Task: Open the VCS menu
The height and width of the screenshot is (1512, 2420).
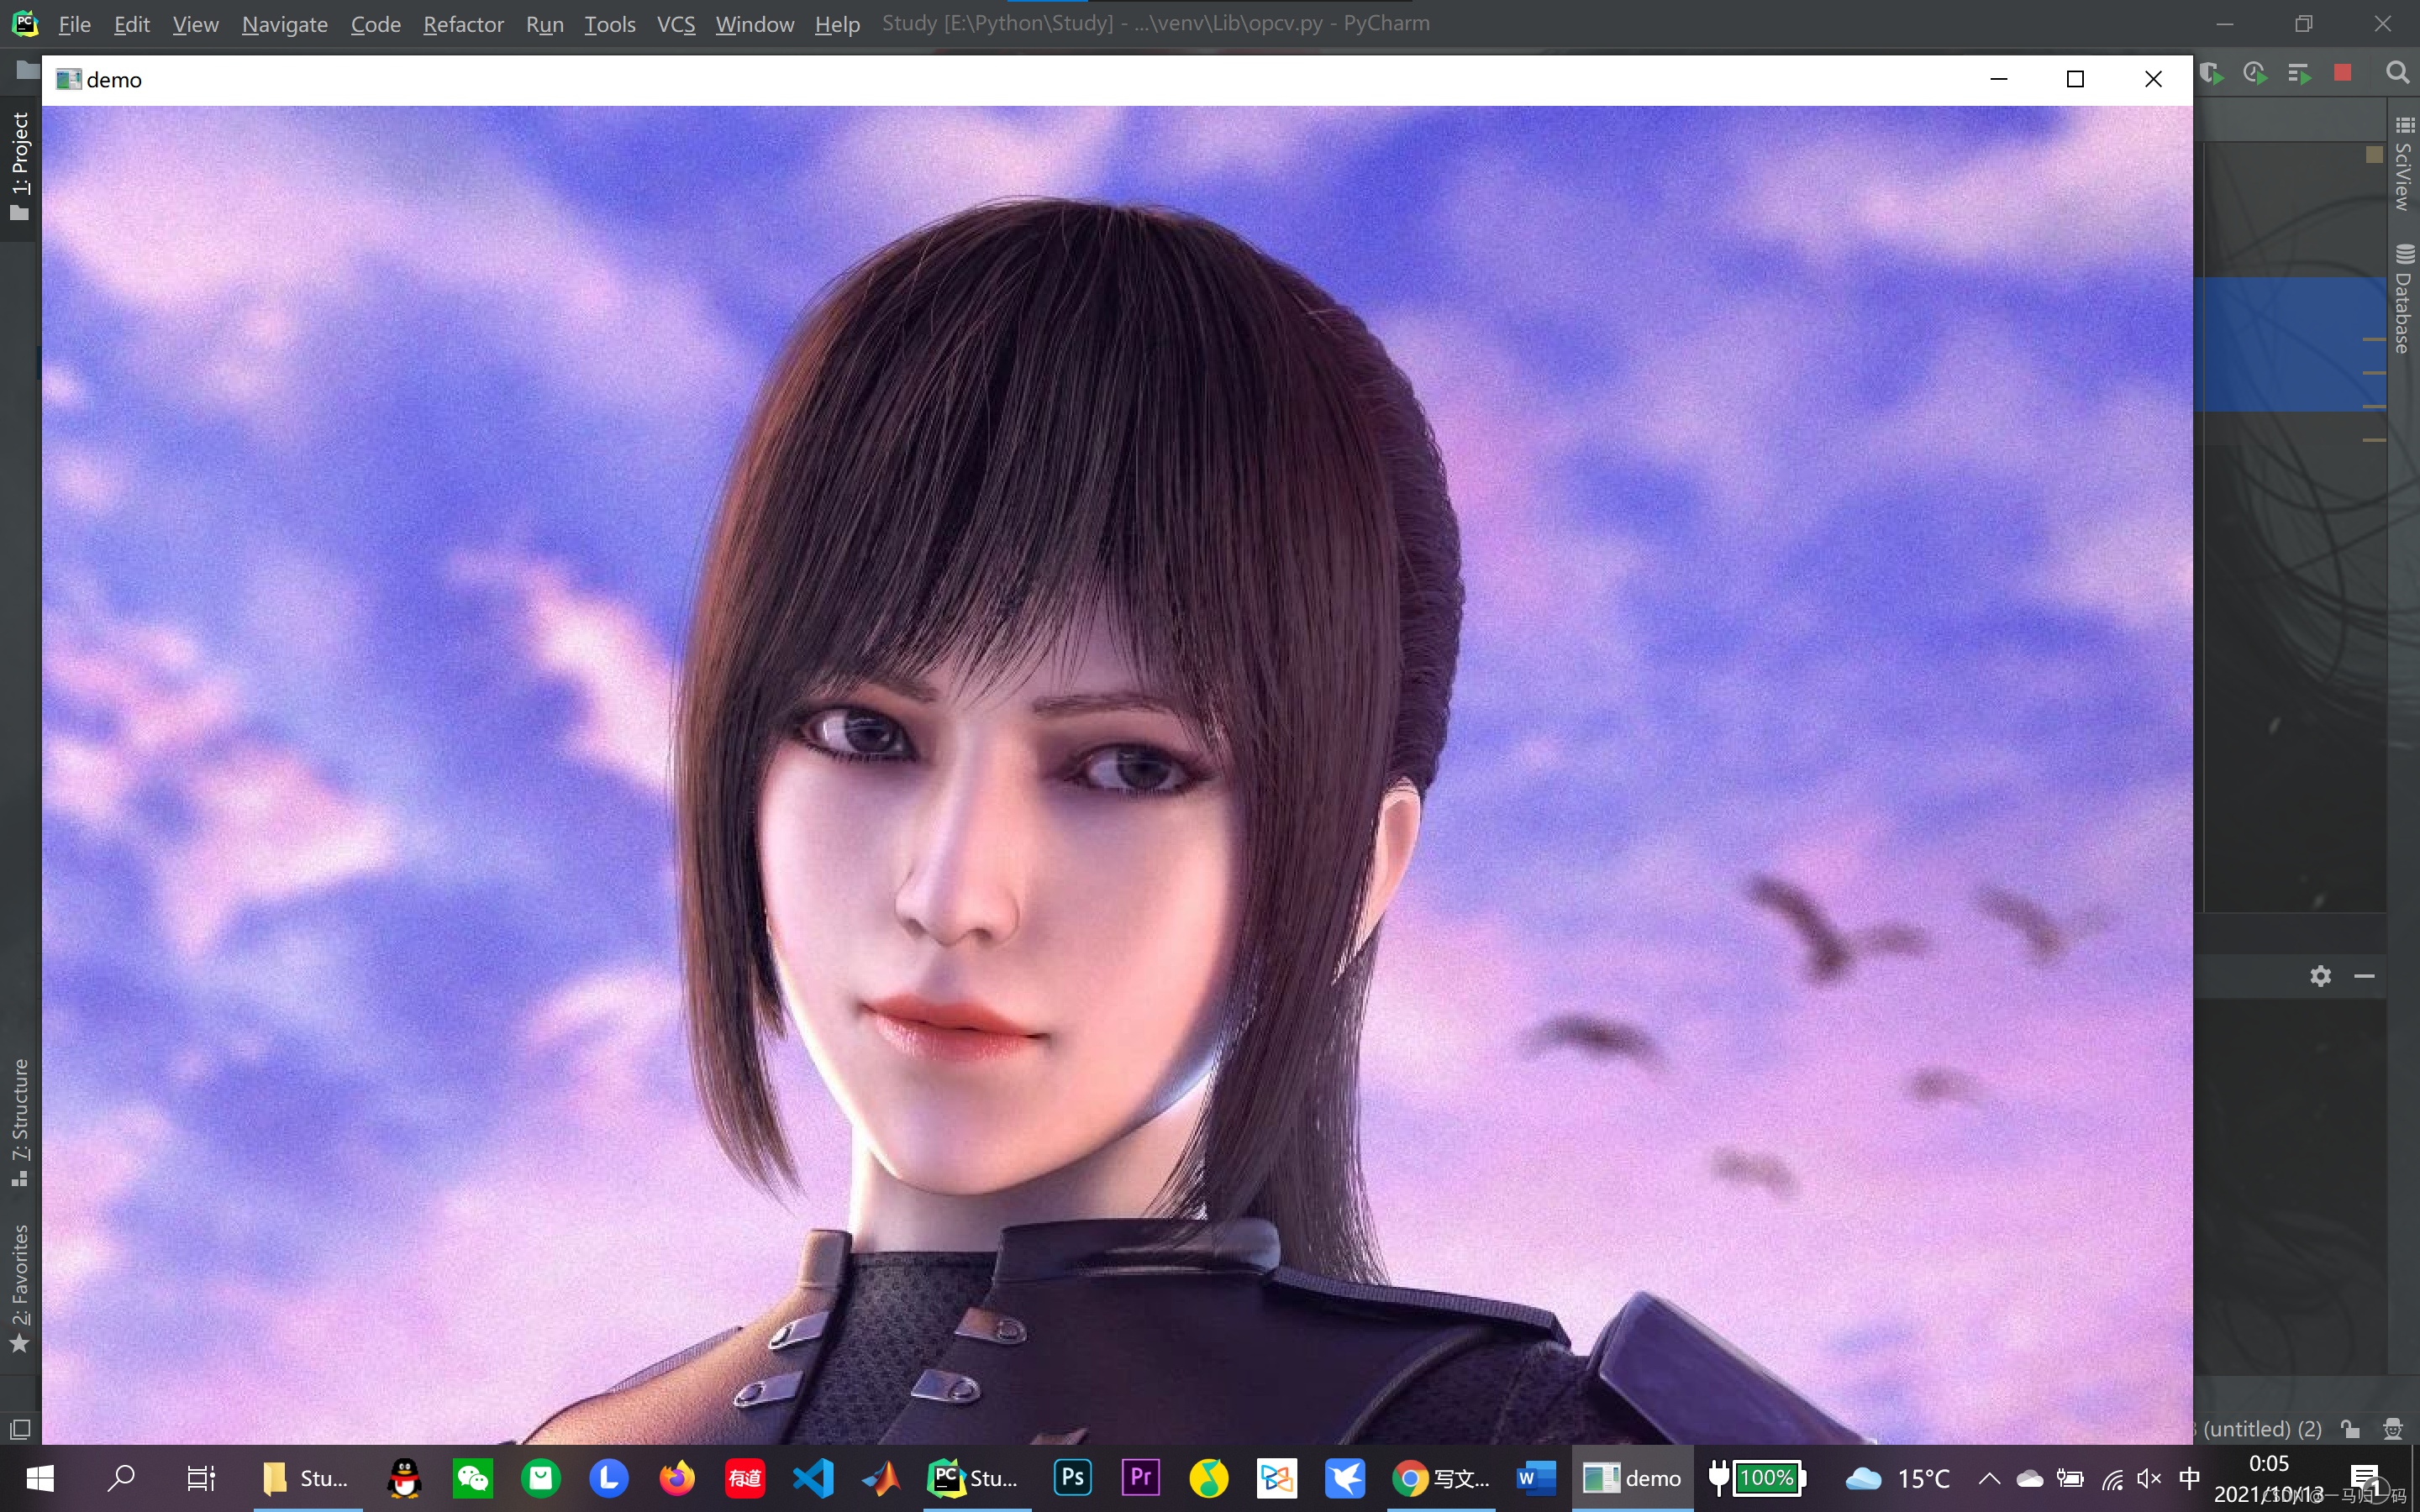Action: pyautogui.click(x=675, y=24)
